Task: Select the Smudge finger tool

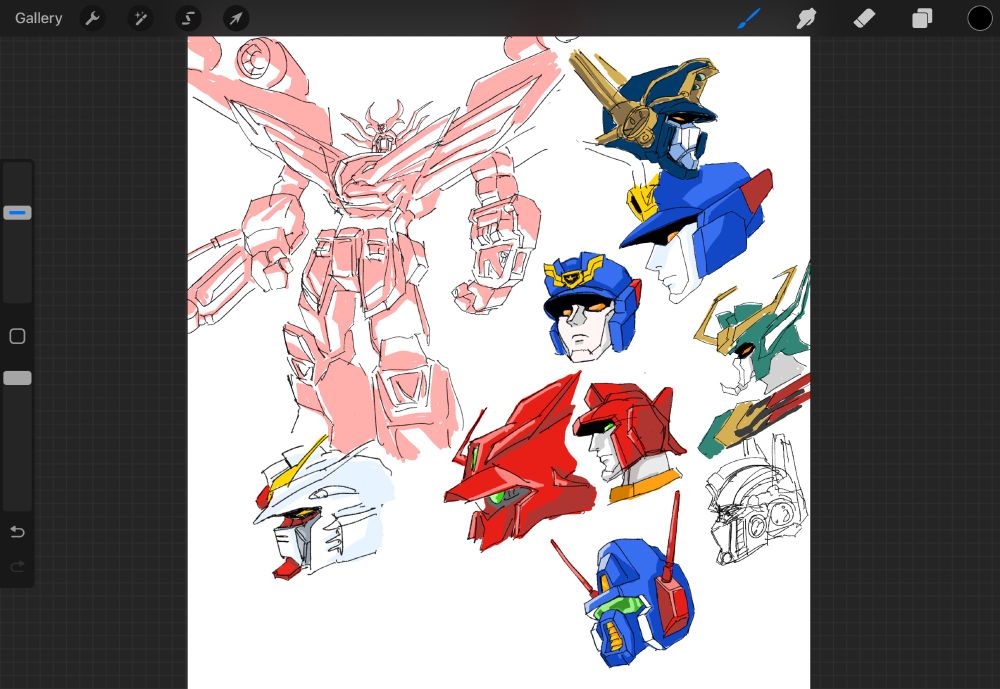Action: pos(806,19)
